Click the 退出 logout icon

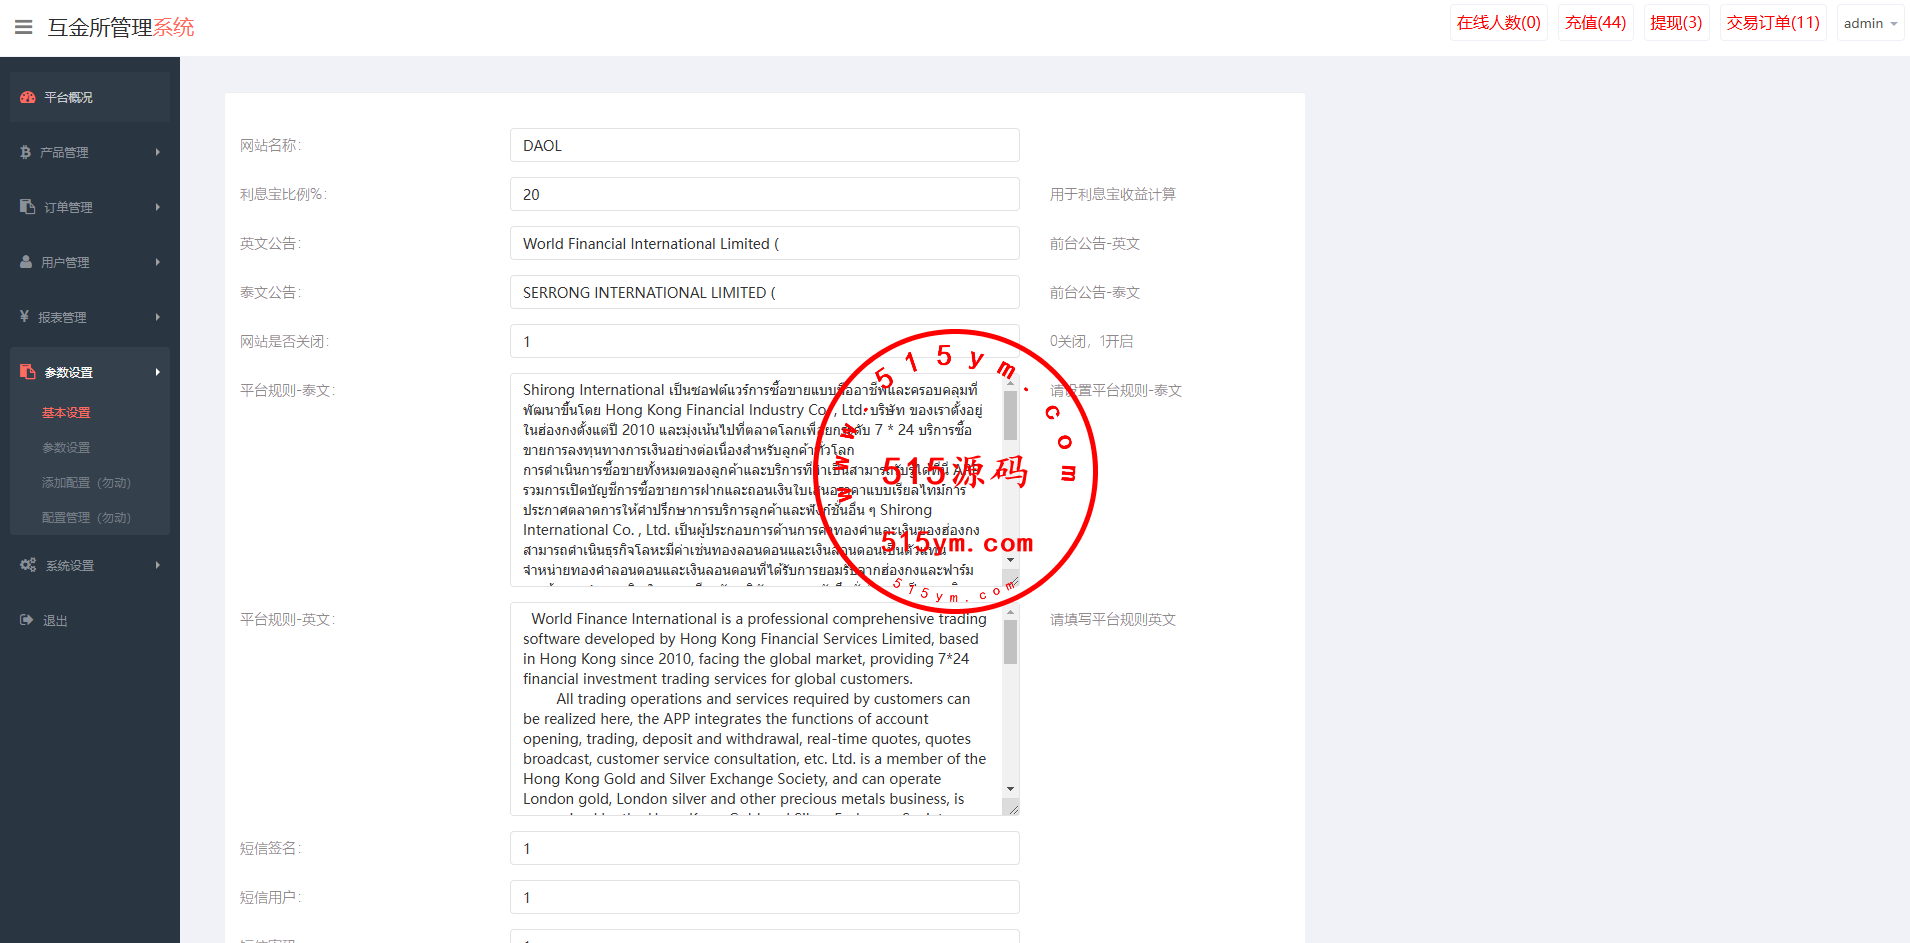[26, 620]
